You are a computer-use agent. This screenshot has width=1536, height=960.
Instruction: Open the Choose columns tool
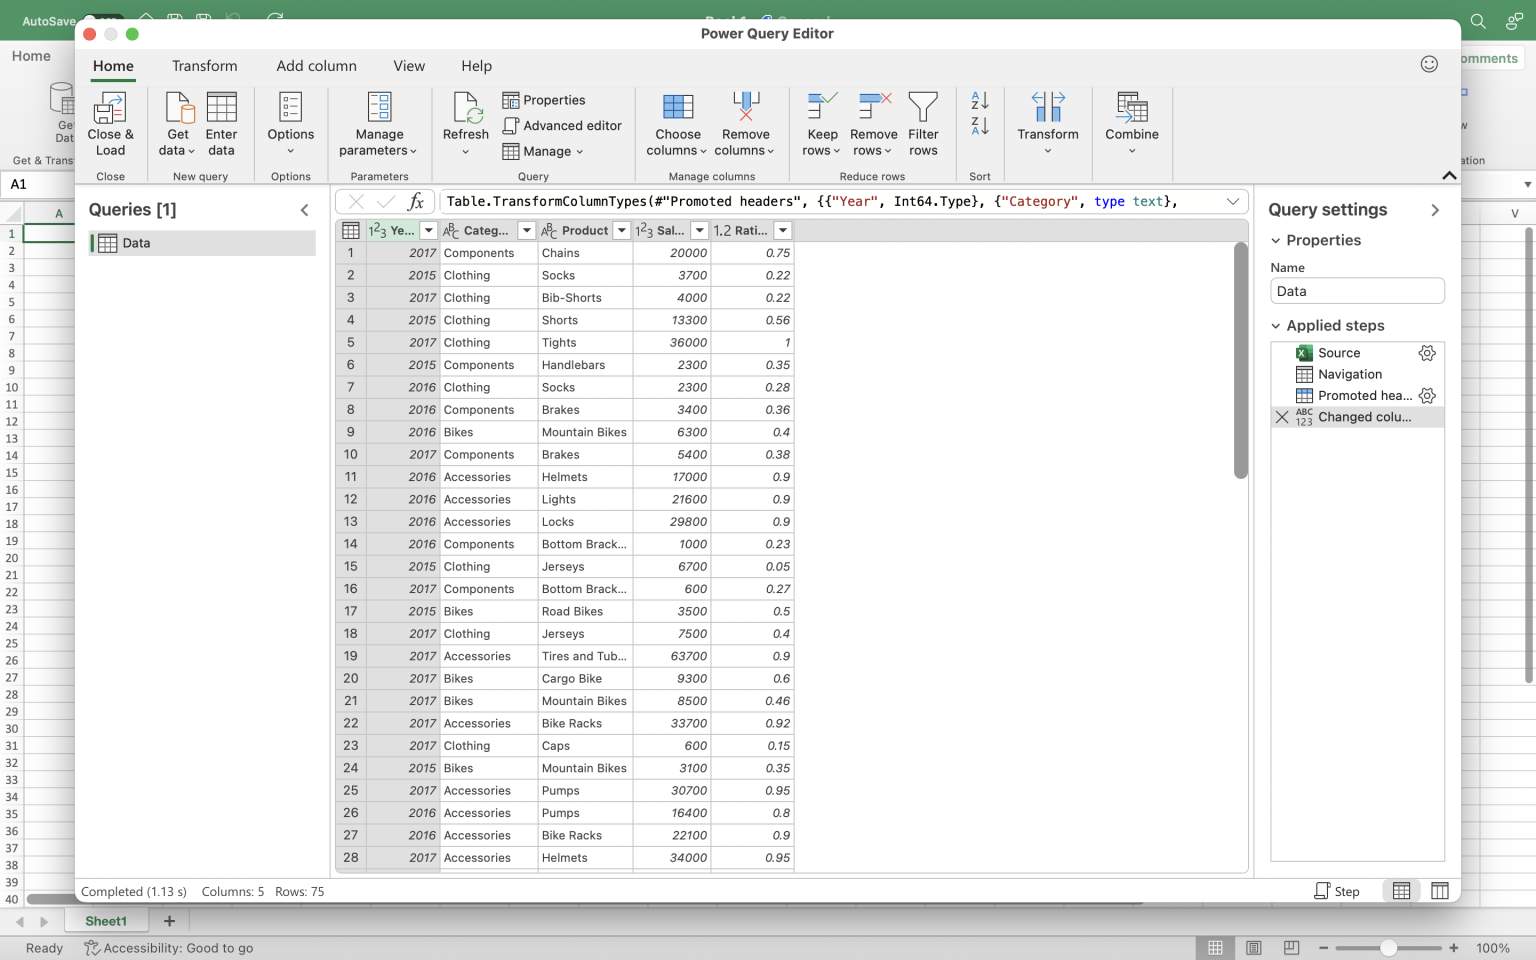677,122
